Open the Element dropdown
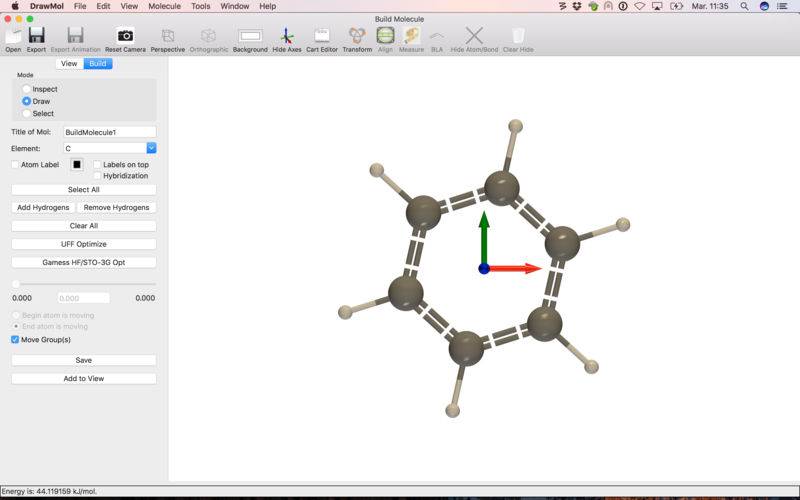The image size is (800, 500). [x=151, y=148]
